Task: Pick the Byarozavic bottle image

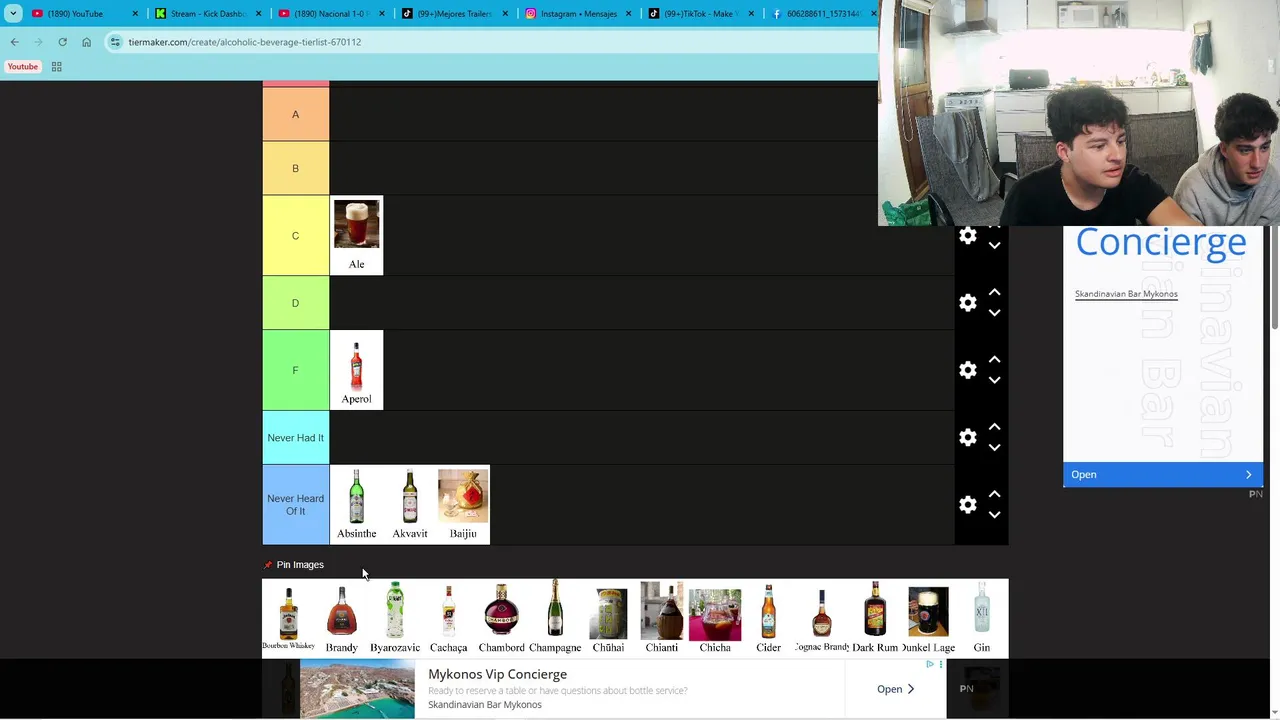Action: [x=395, y=618]
